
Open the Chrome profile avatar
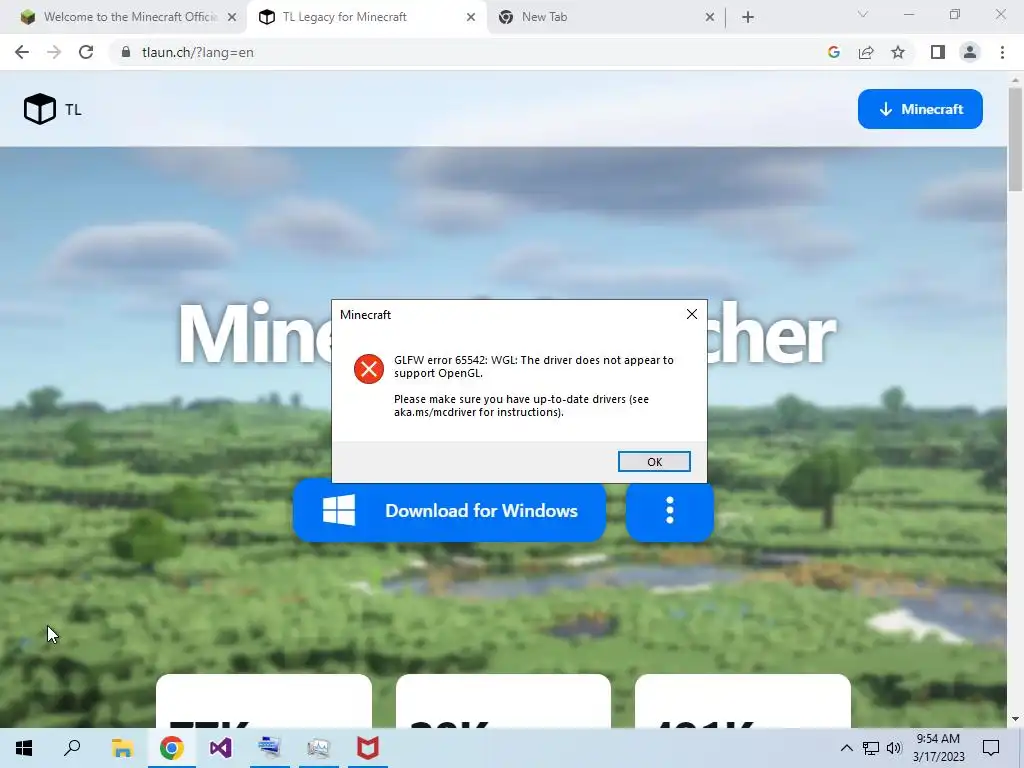click(970, 52)
